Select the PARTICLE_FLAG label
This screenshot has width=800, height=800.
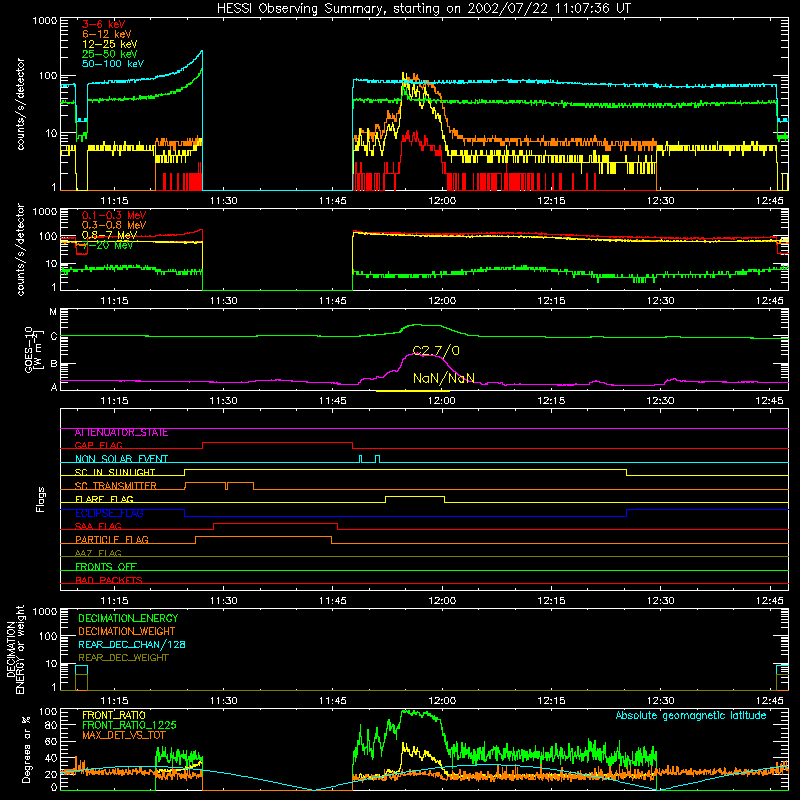click(111, 540)
